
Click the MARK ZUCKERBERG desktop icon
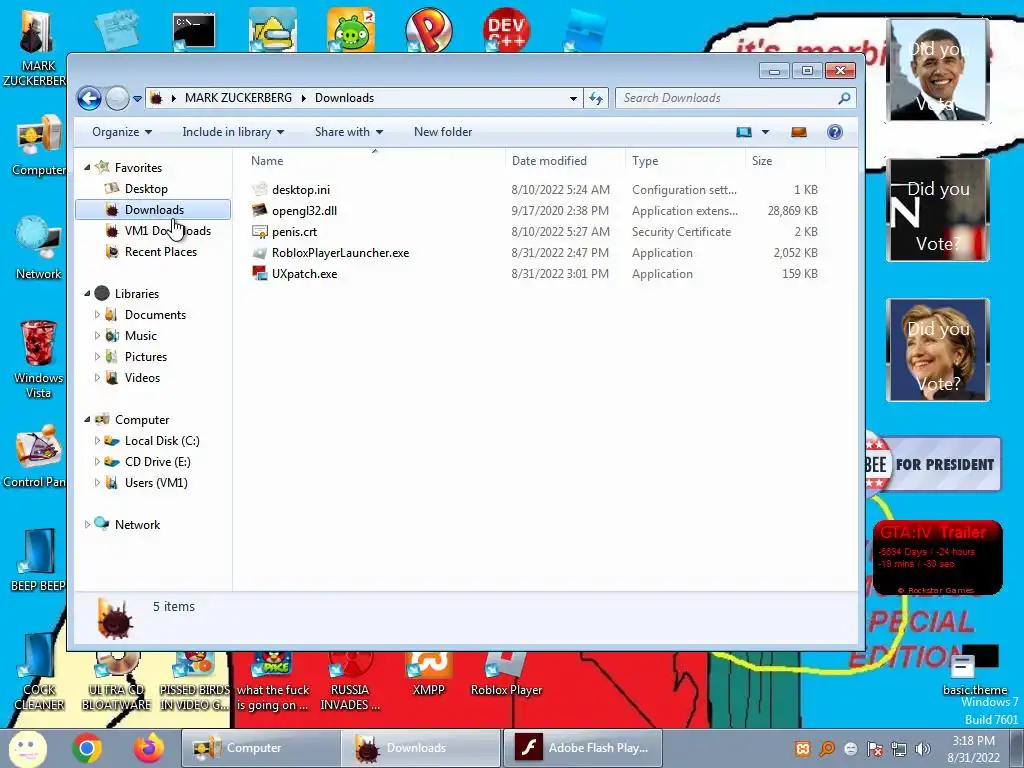pyautogui.click(x=35, y=47)
